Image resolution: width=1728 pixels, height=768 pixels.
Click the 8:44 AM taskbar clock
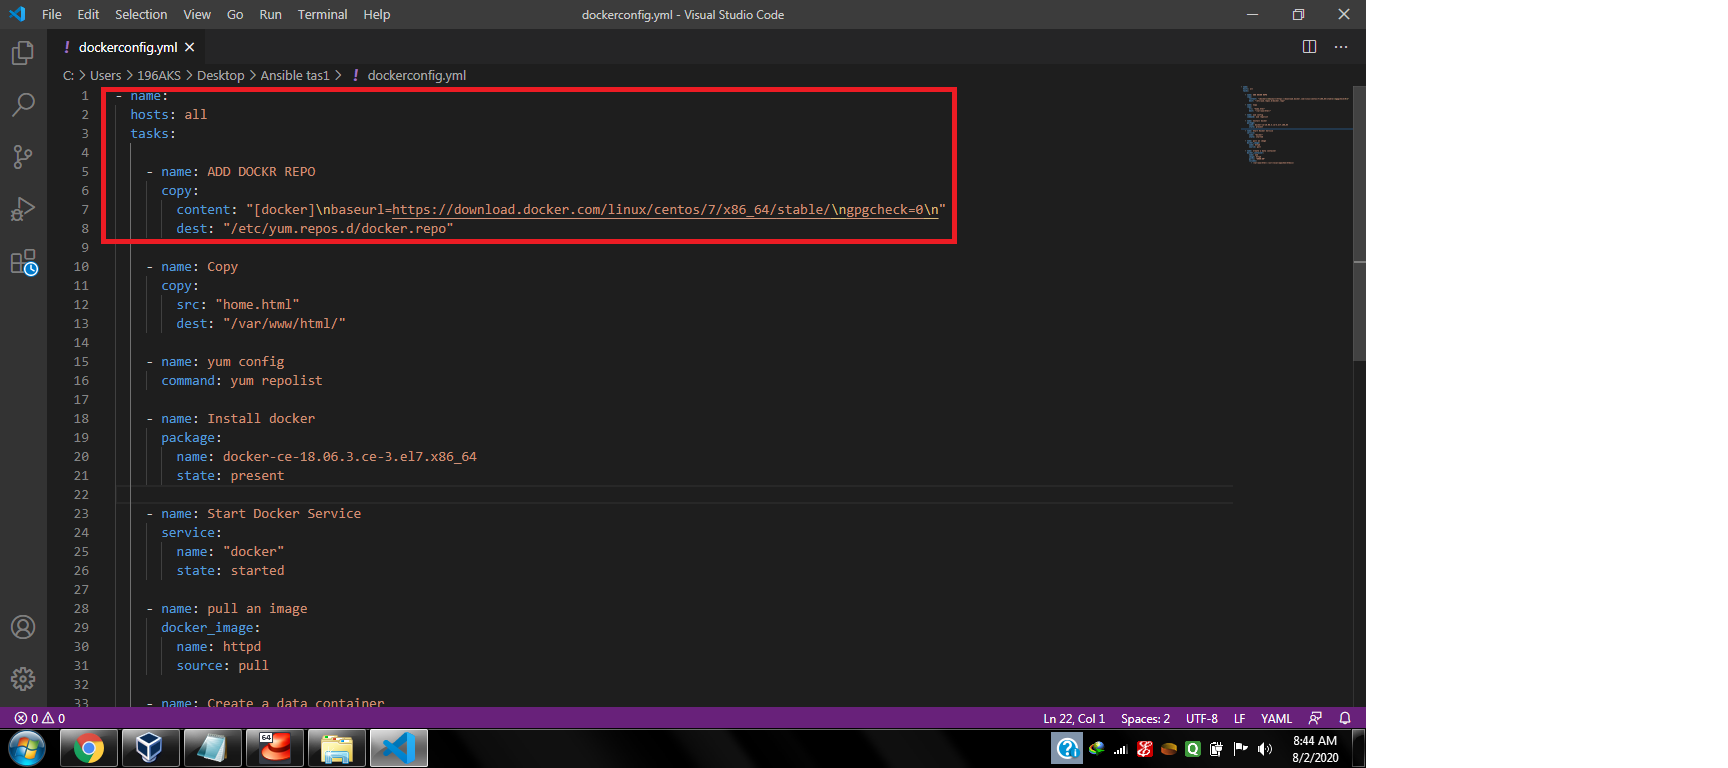(1314, 749)
